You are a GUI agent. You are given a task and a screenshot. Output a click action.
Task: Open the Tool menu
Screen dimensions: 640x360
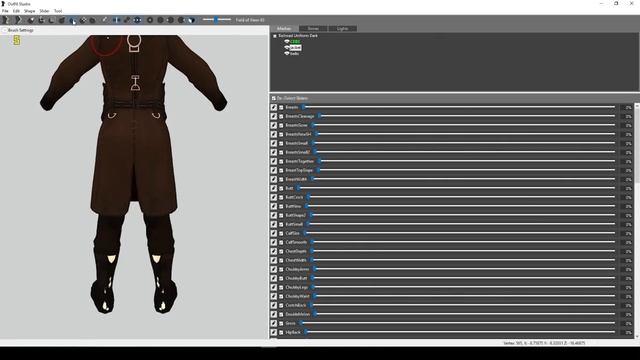pyautogui.click(x=58, y=11)
